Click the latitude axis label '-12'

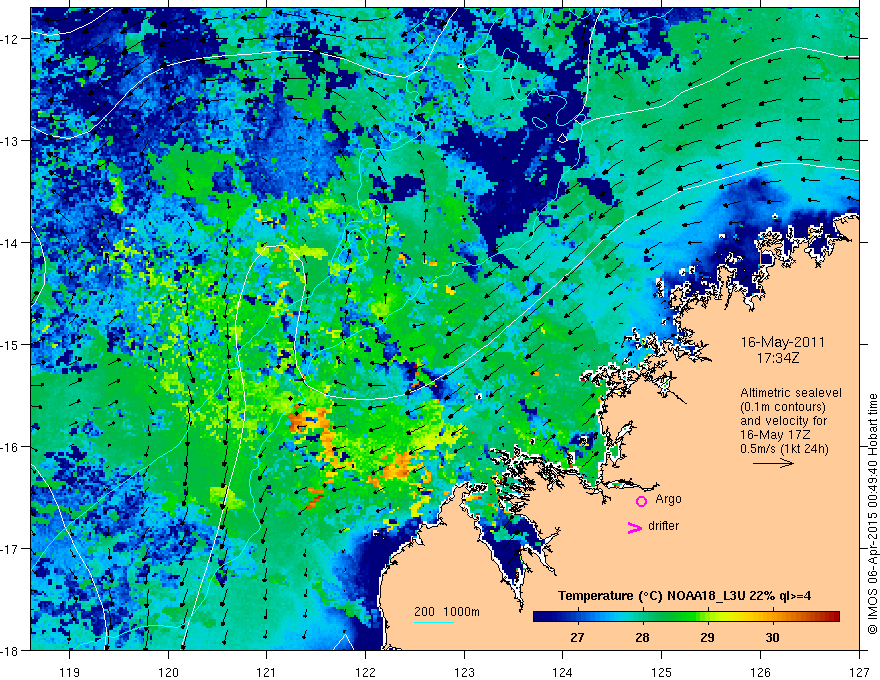10,39
